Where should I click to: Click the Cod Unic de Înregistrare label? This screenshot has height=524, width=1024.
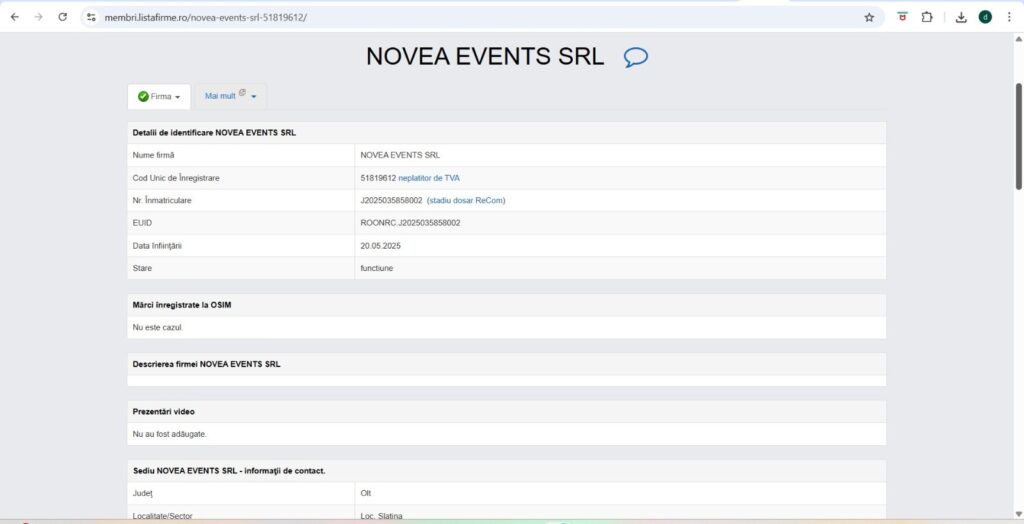click(x=176, y=178)
